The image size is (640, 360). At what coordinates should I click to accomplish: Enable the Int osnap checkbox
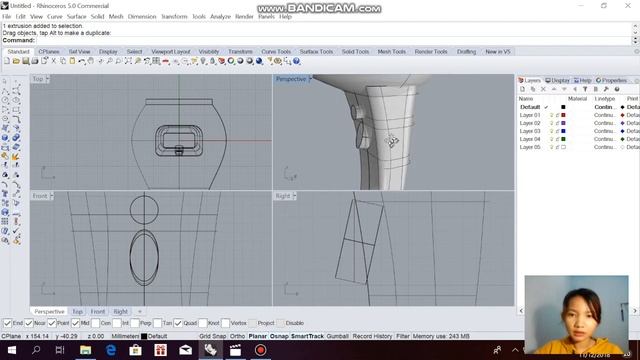[x=117, y=323]
